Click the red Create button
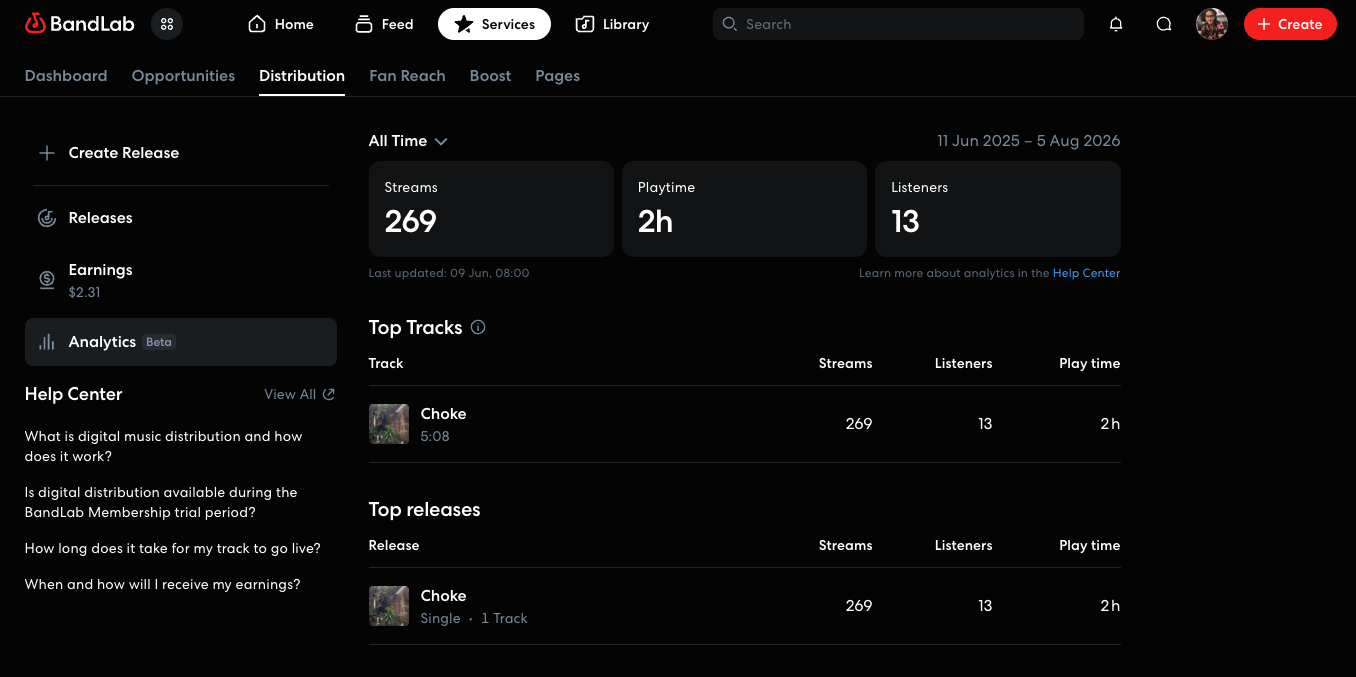 tap(1290, 24)
